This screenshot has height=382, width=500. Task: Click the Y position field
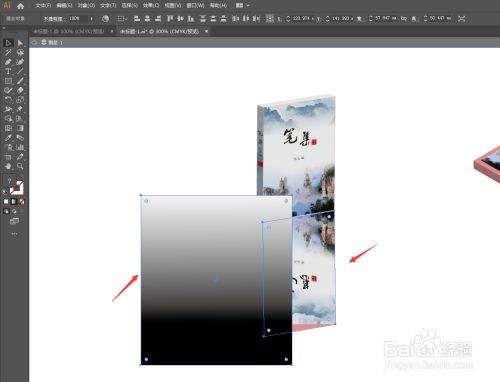[342, 19]
